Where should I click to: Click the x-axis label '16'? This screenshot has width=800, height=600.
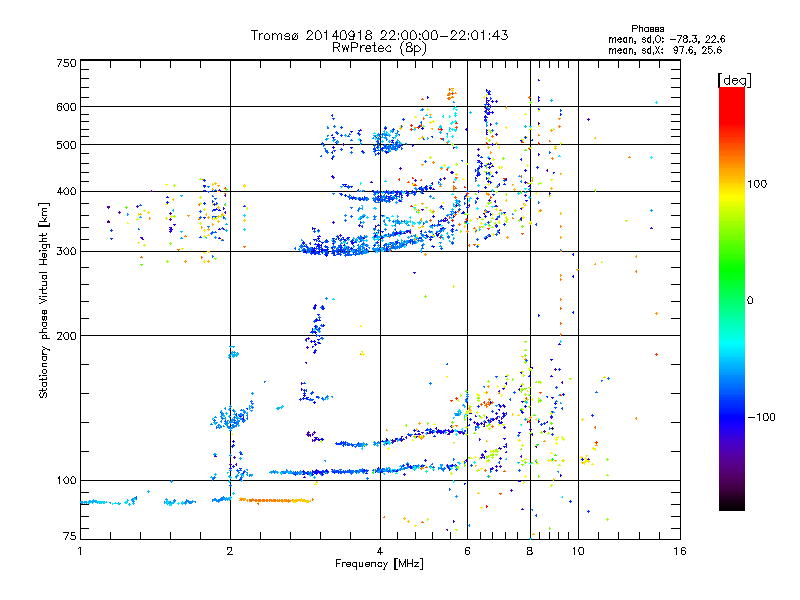pos(680,551)
